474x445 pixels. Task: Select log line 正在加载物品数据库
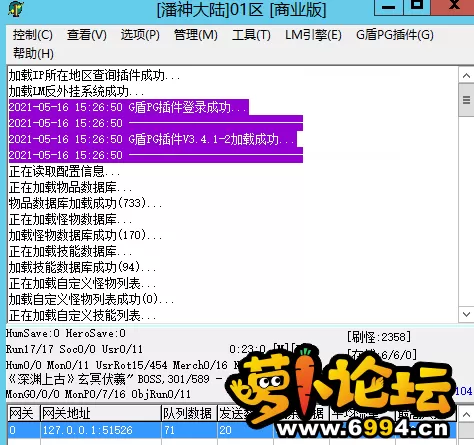(x=70, y=187)
